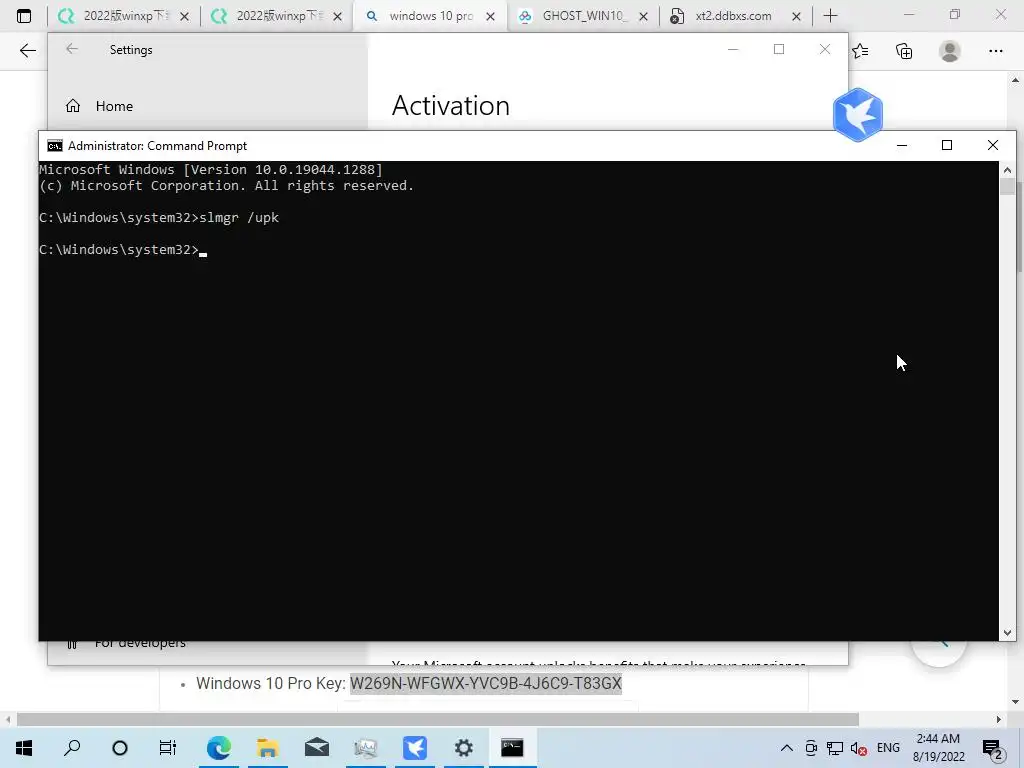Open the Edge tab actions menu icon
The width and height of the screenshot is (1024, 768).
tap(24, 16)
